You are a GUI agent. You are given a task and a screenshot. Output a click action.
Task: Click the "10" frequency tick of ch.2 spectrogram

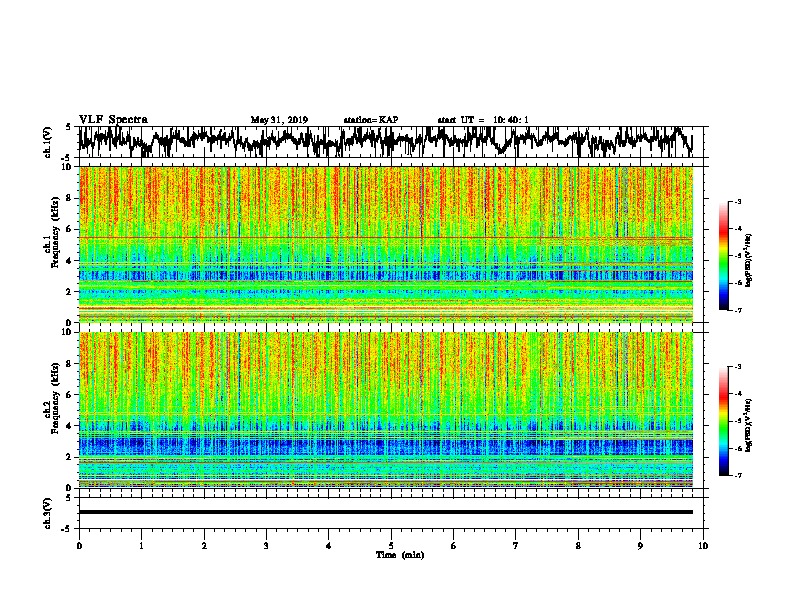pyautogui.click(x=68, y=332)
